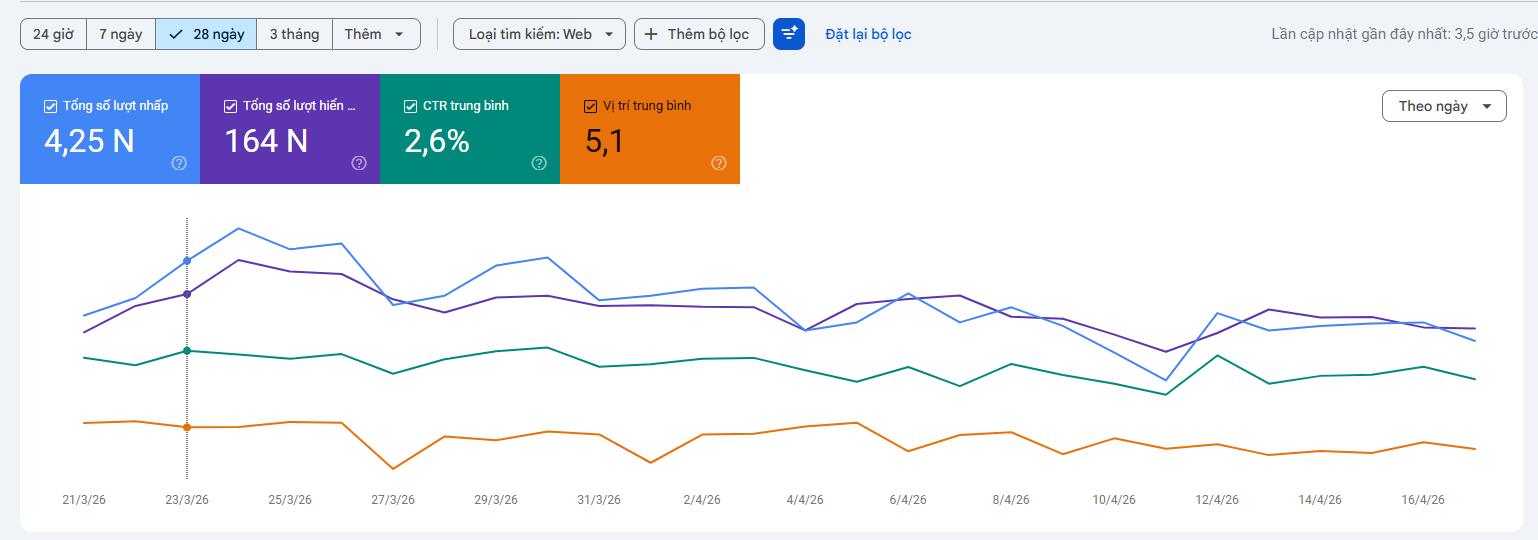This screenshot has height=540, width=1538.
Task: Click the blue filter sparkle icon button
Action: (x=789, y=34)
